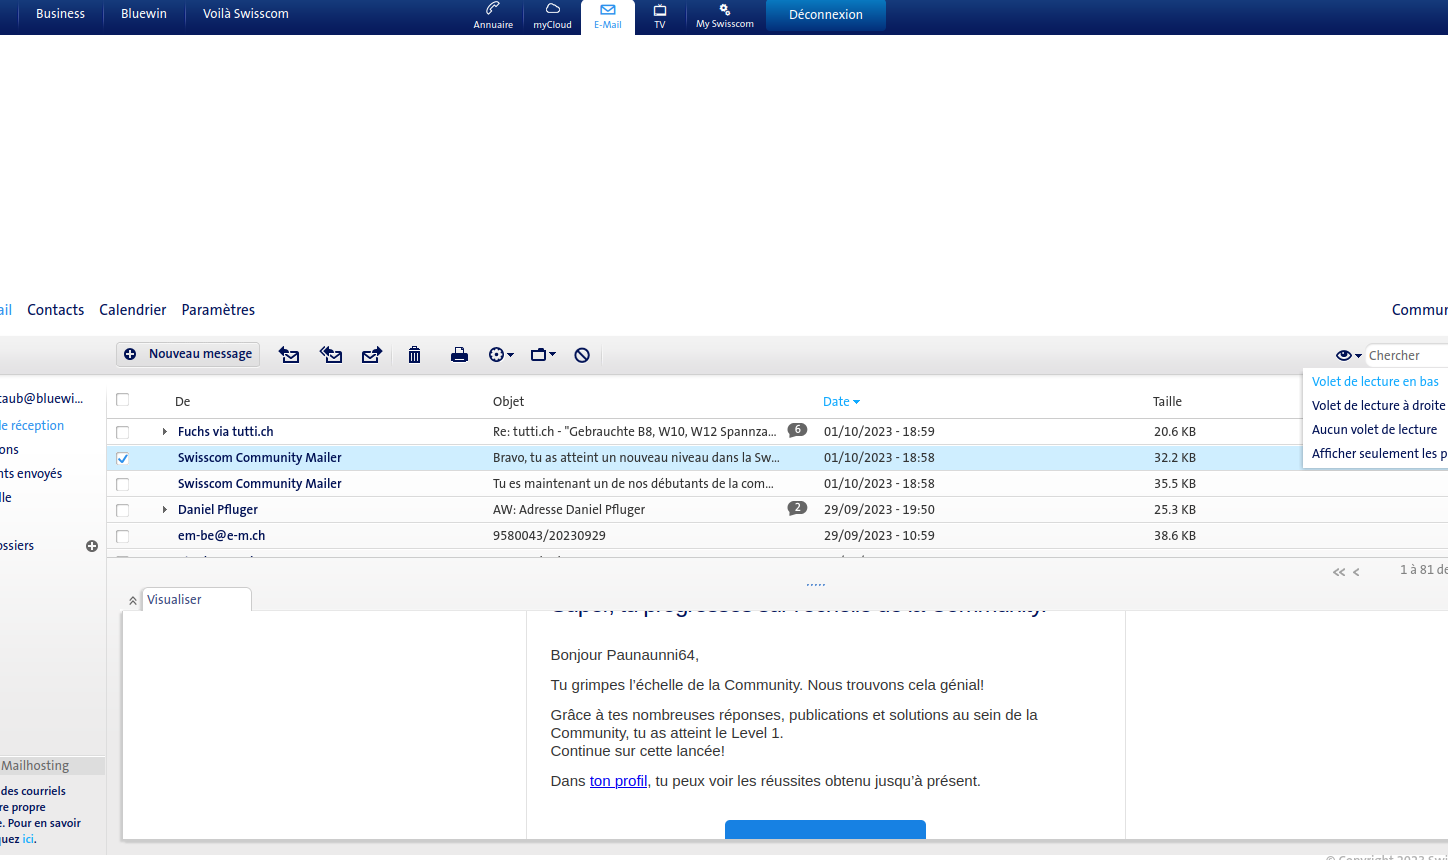Click the reply envelope icon
The height and width of the screenshot is (860, 1448).
(x=289, y=355)
